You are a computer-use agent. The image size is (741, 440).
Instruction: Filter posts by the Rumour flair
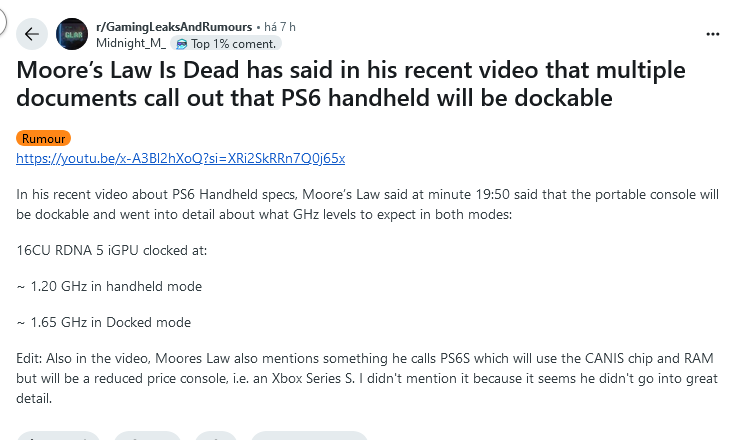click(x=43, y=138)
